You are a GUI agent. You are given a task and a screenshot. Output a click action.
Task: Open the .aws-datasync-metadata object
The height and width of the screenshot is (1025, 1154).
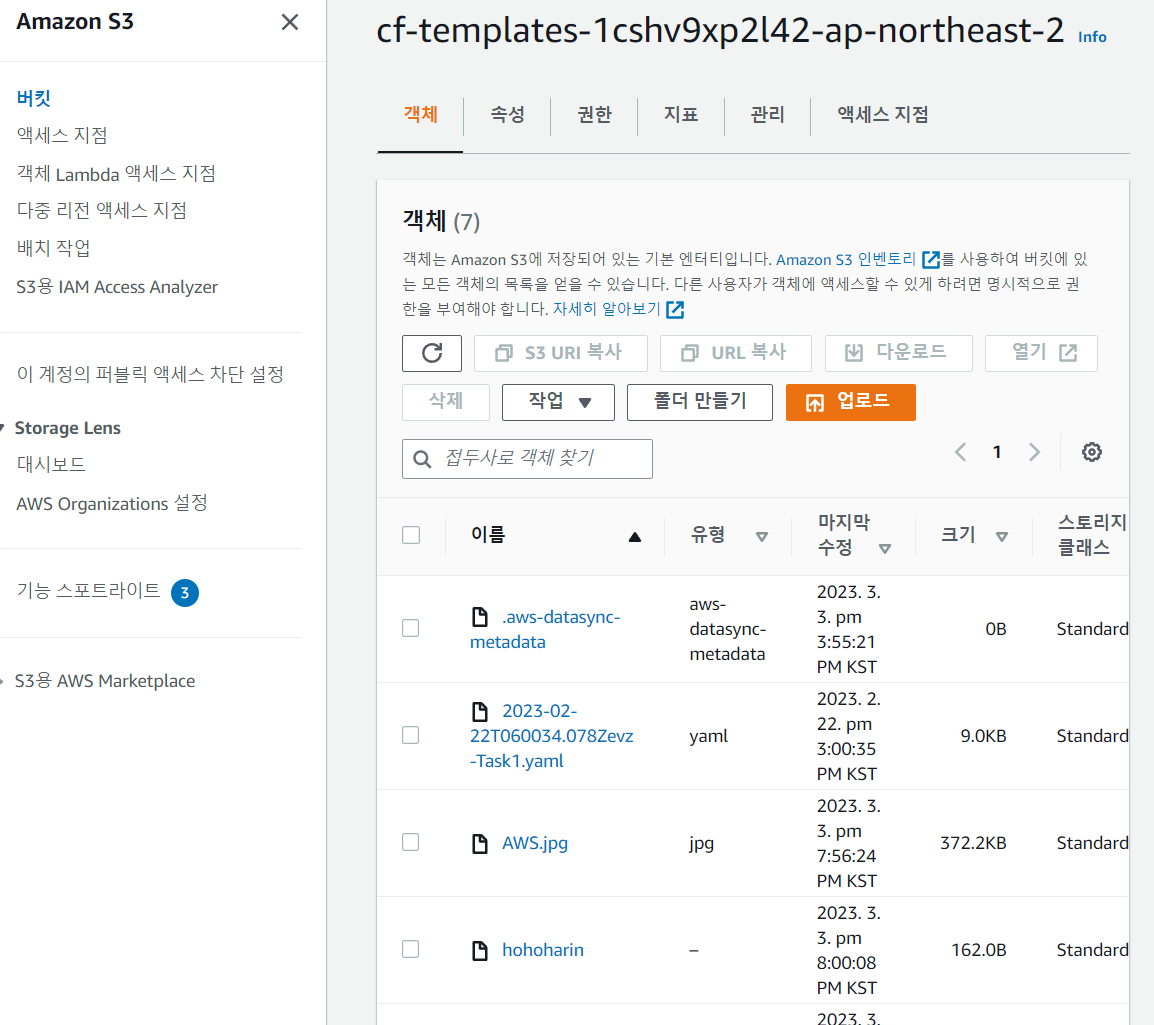click(x=545, y=629)
